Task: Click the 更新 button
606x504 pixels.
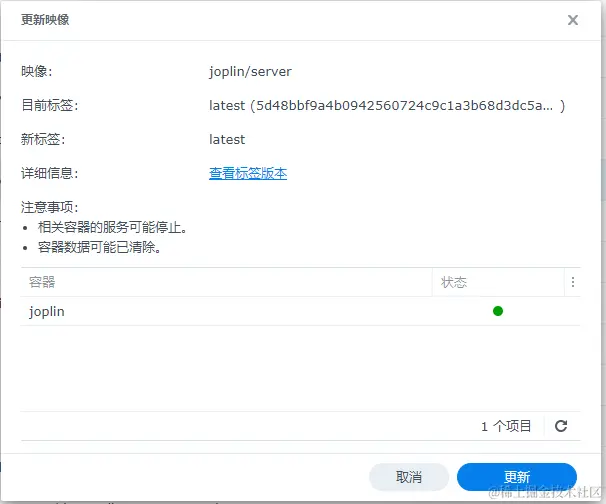Action: [x=517, y=477]
